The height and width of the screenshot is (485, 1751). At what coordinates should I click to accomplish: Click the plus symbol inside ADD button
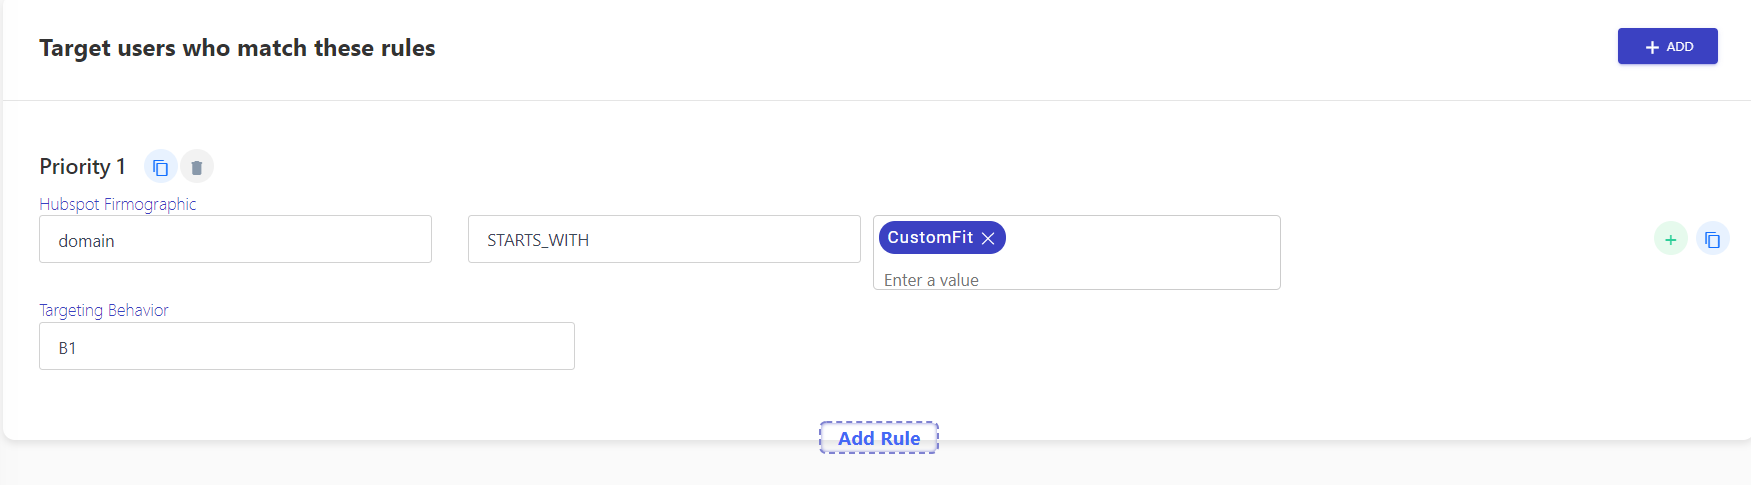coord(1652,47)
